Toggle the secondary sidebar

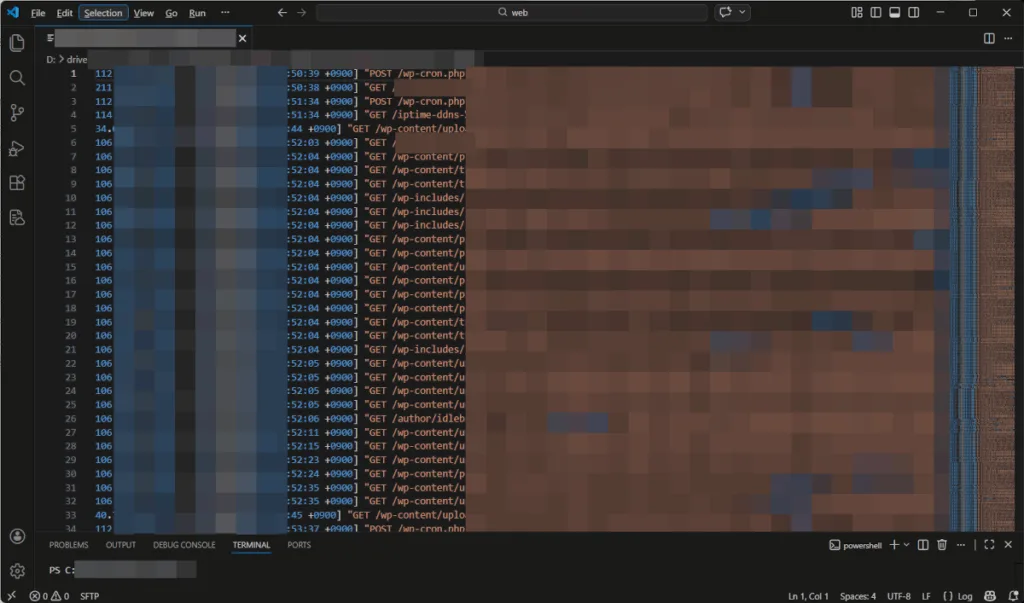coord(913,12)
